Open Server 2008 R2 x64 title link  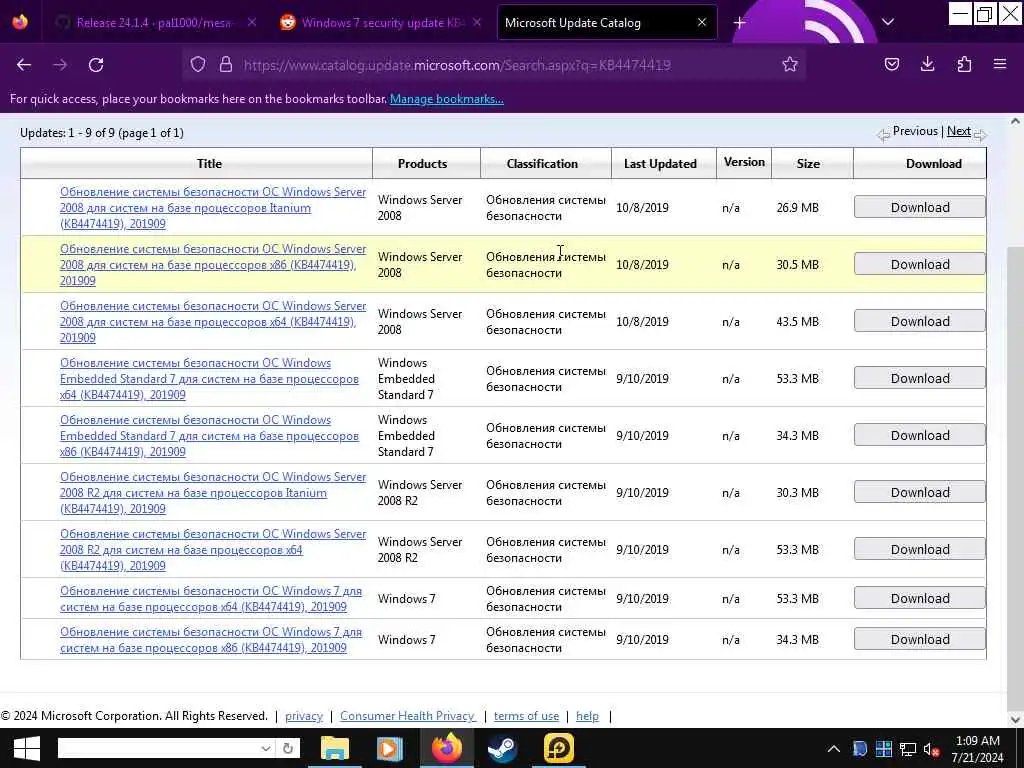(x=213, y=549)
